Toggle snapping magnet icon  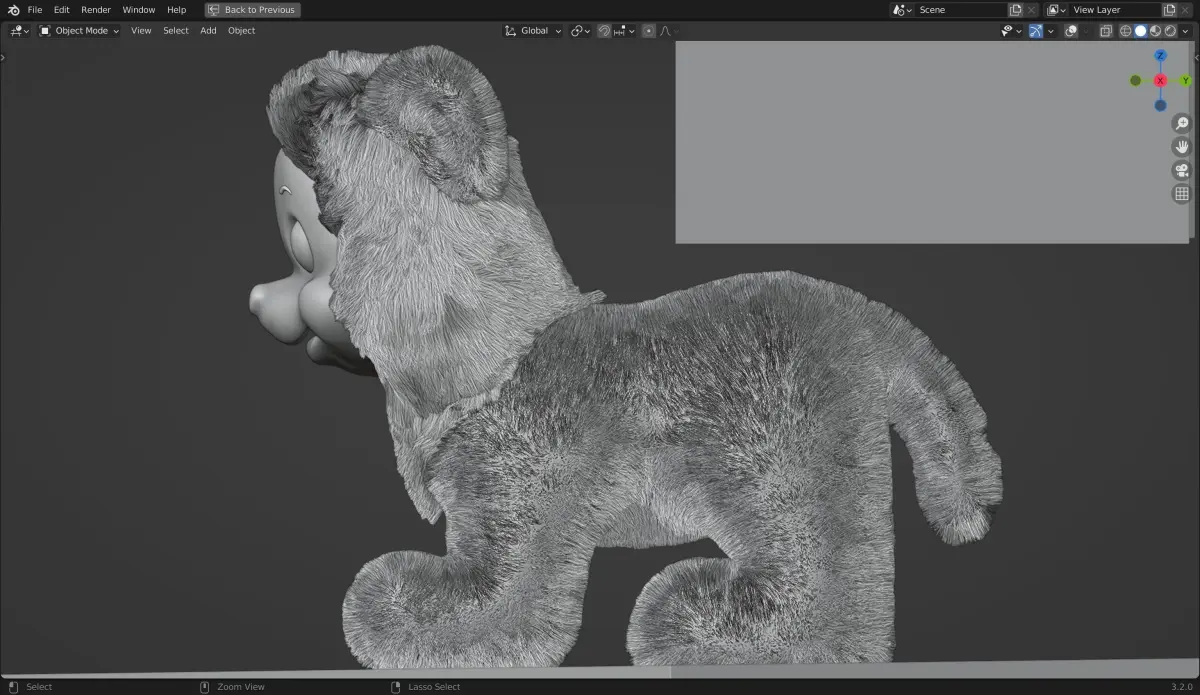(x=604, y=31)
